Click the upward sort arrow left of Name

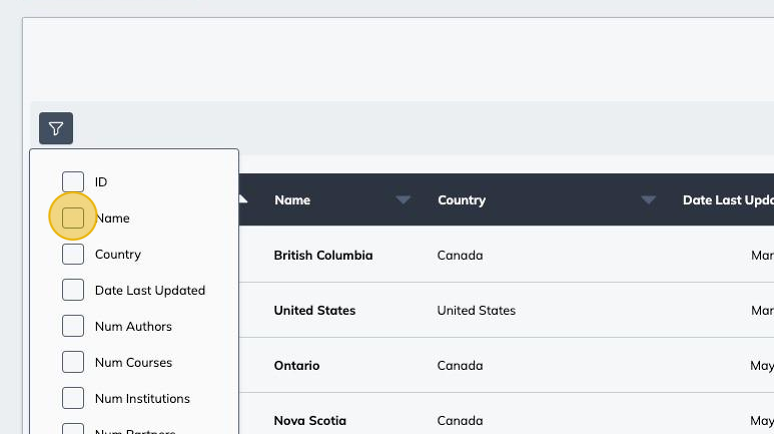point(242,197)
